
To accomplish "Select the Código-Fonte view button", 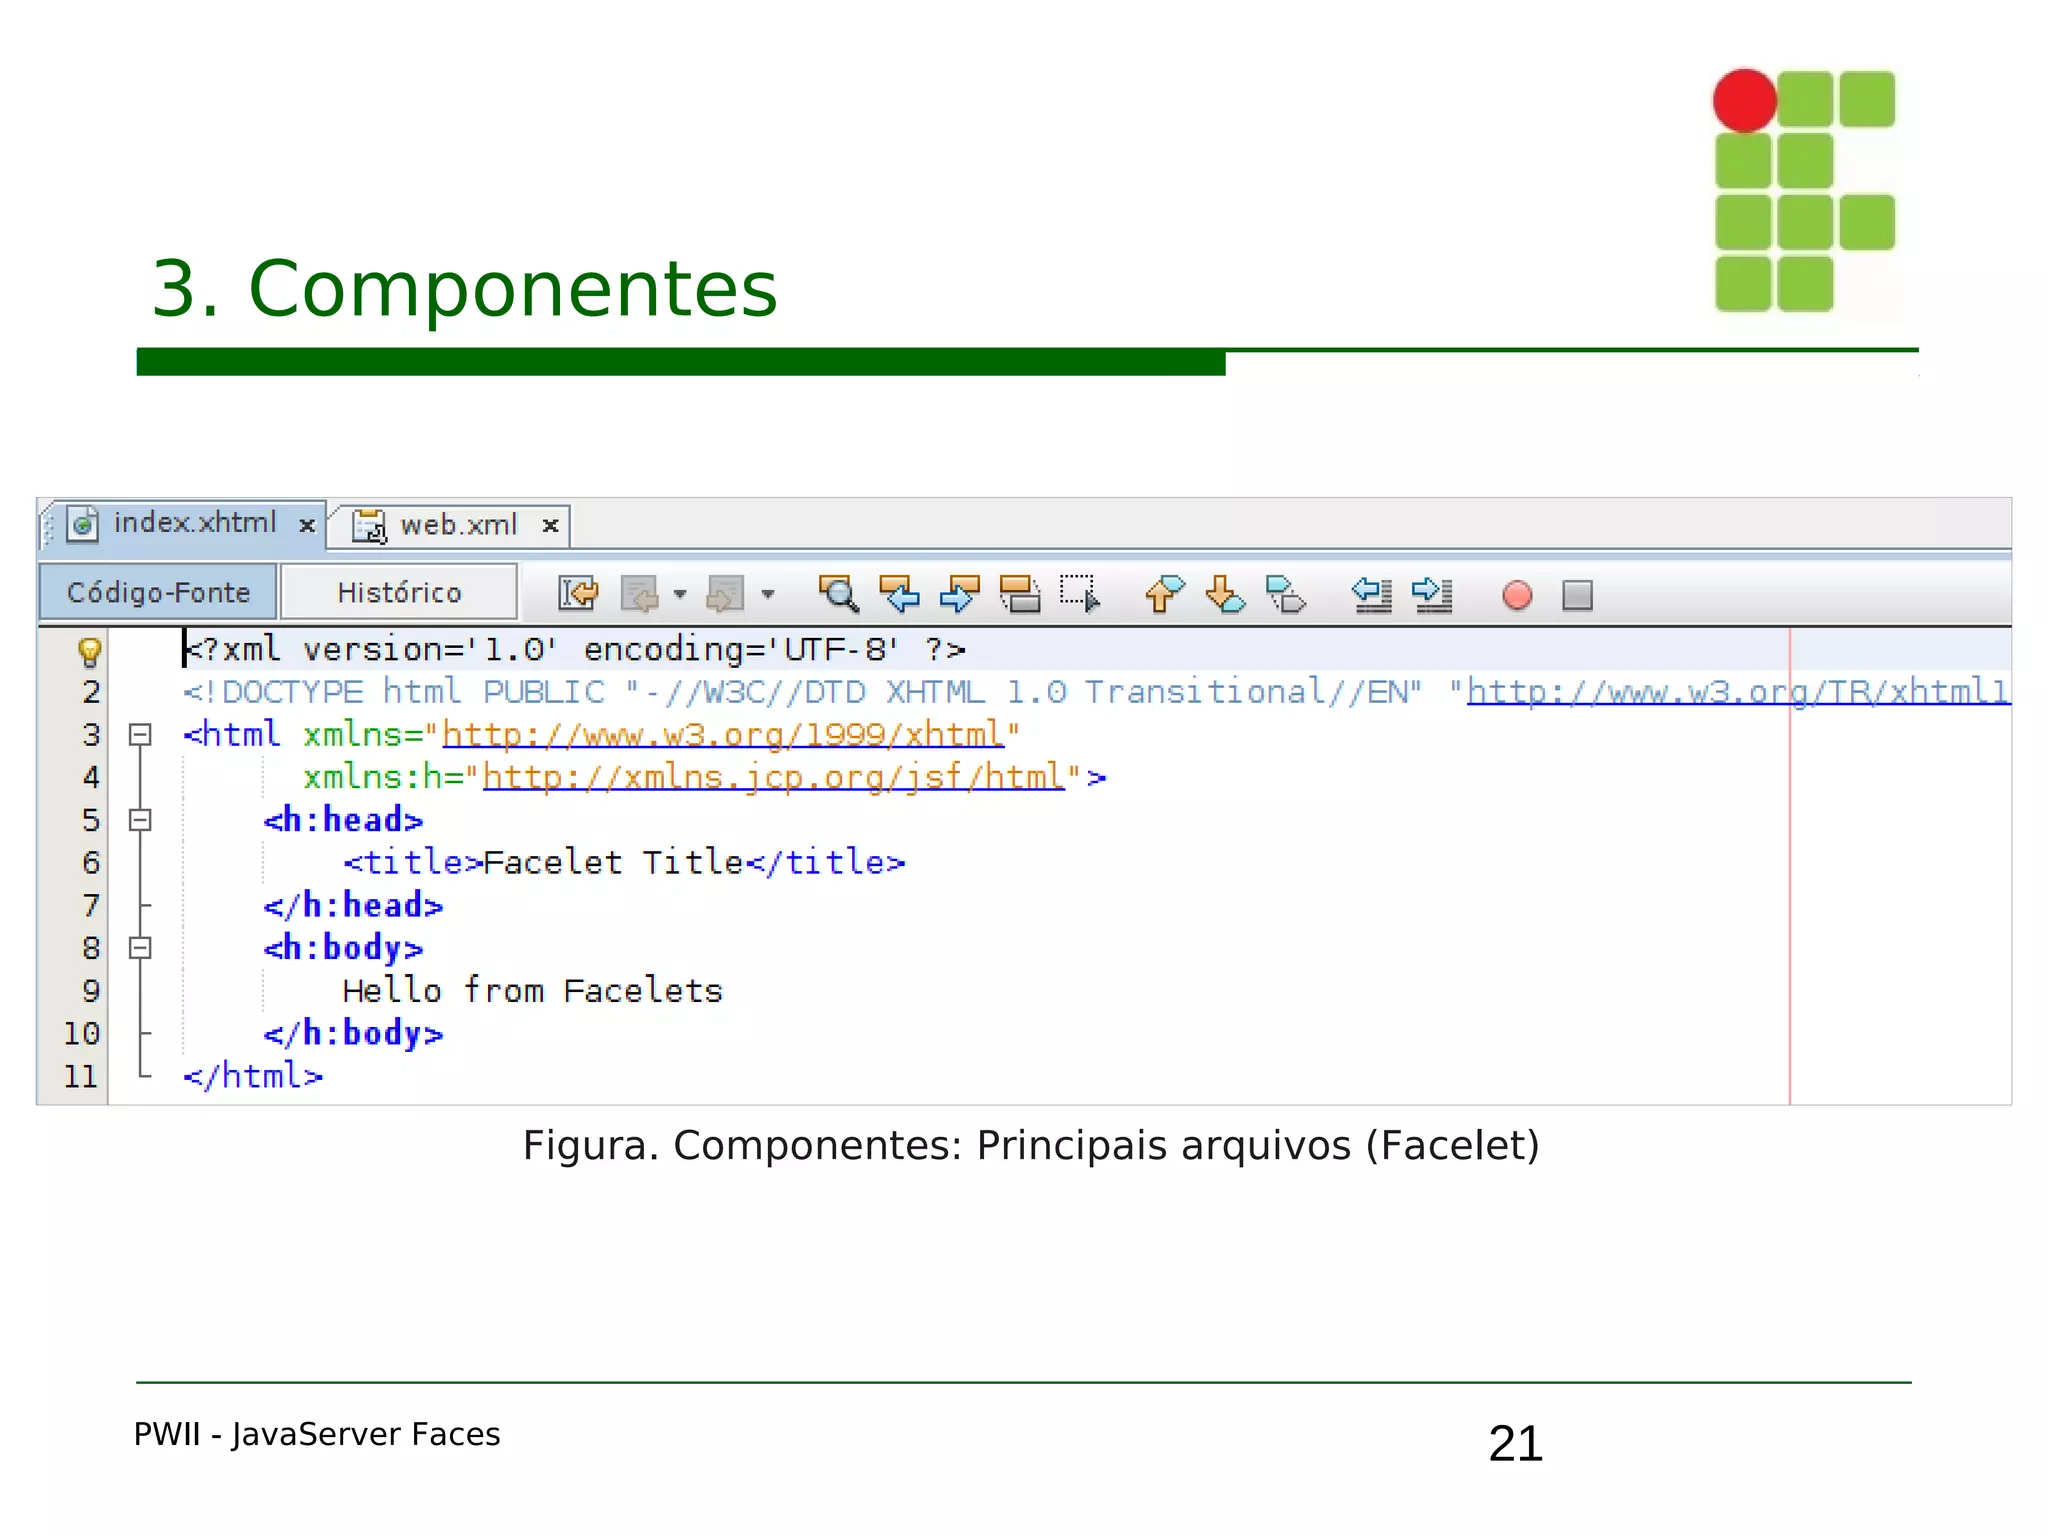I will click(x=158, y=592).
